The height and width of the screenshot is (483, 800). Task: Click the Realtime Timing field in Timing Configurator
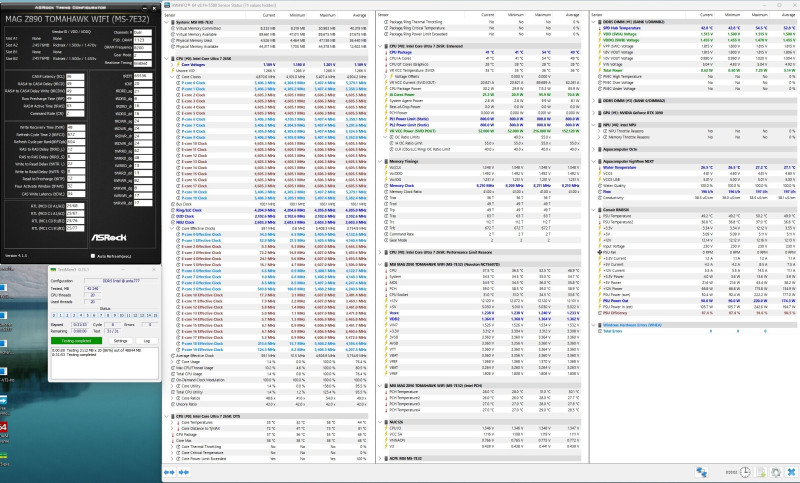pos(142,63)
